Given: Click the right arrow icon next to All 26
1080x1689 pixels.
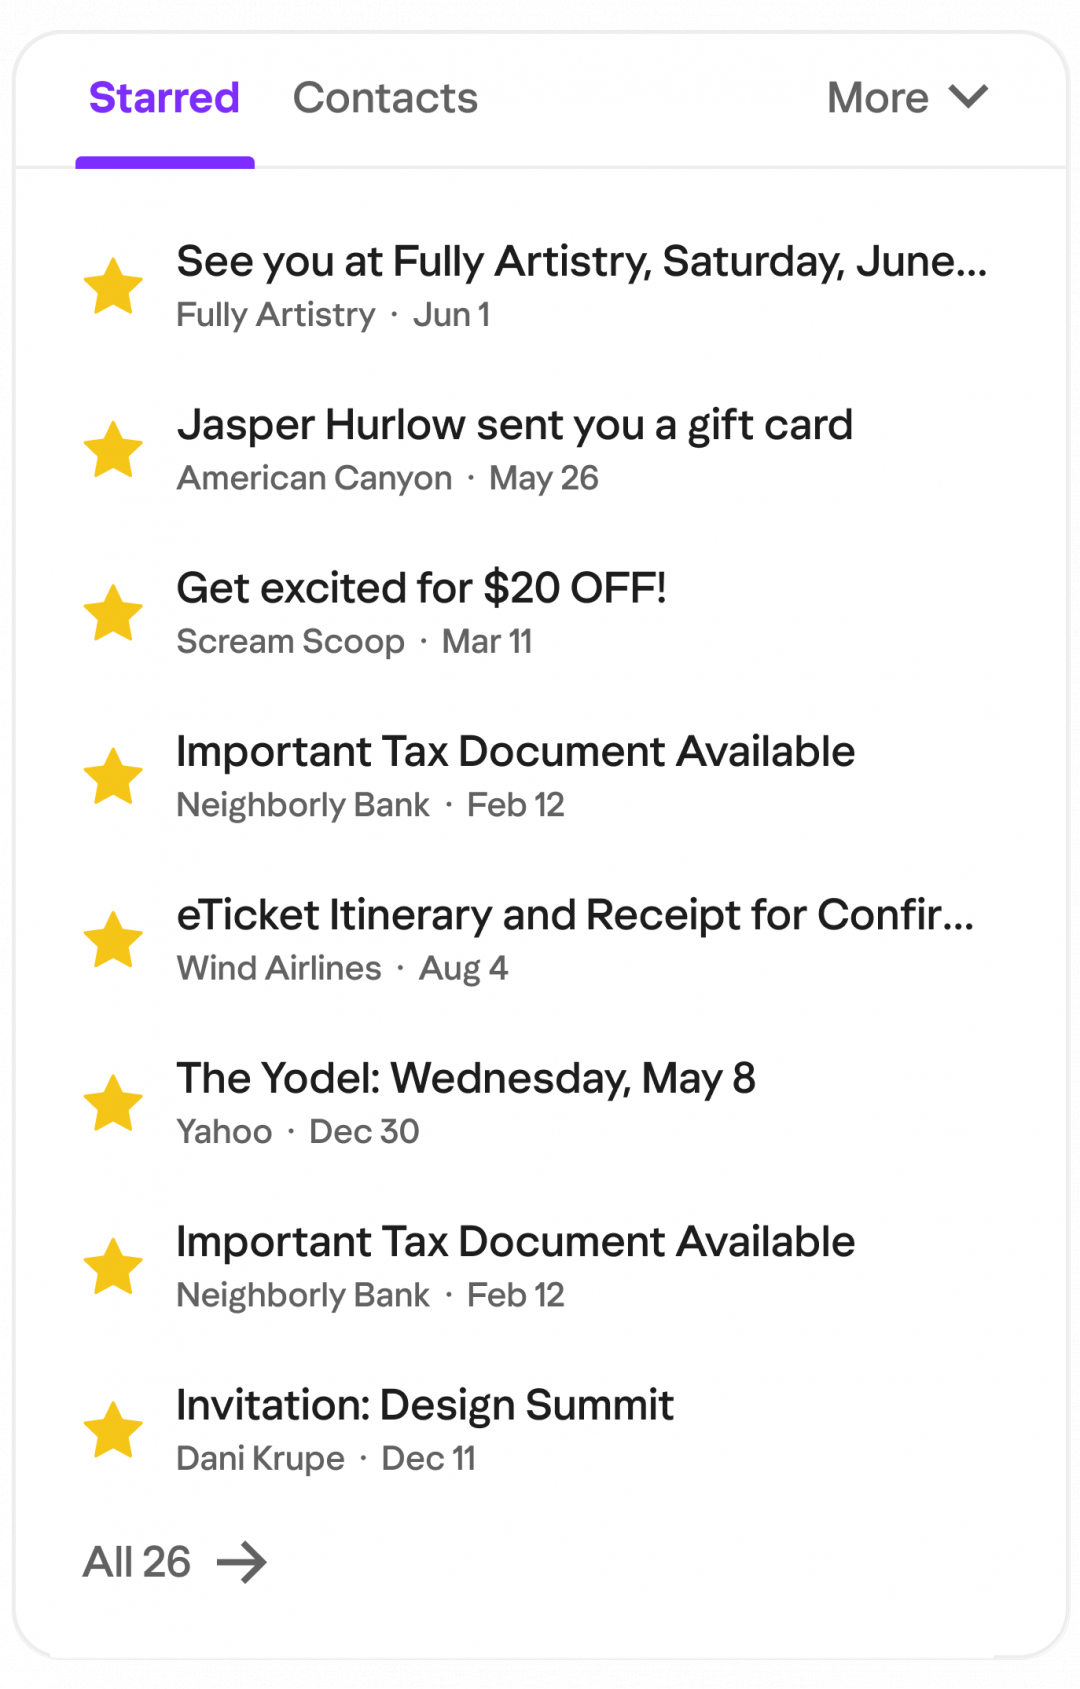Looking at the screenshot, I should pyautogui.click(x=242, y=1562).
